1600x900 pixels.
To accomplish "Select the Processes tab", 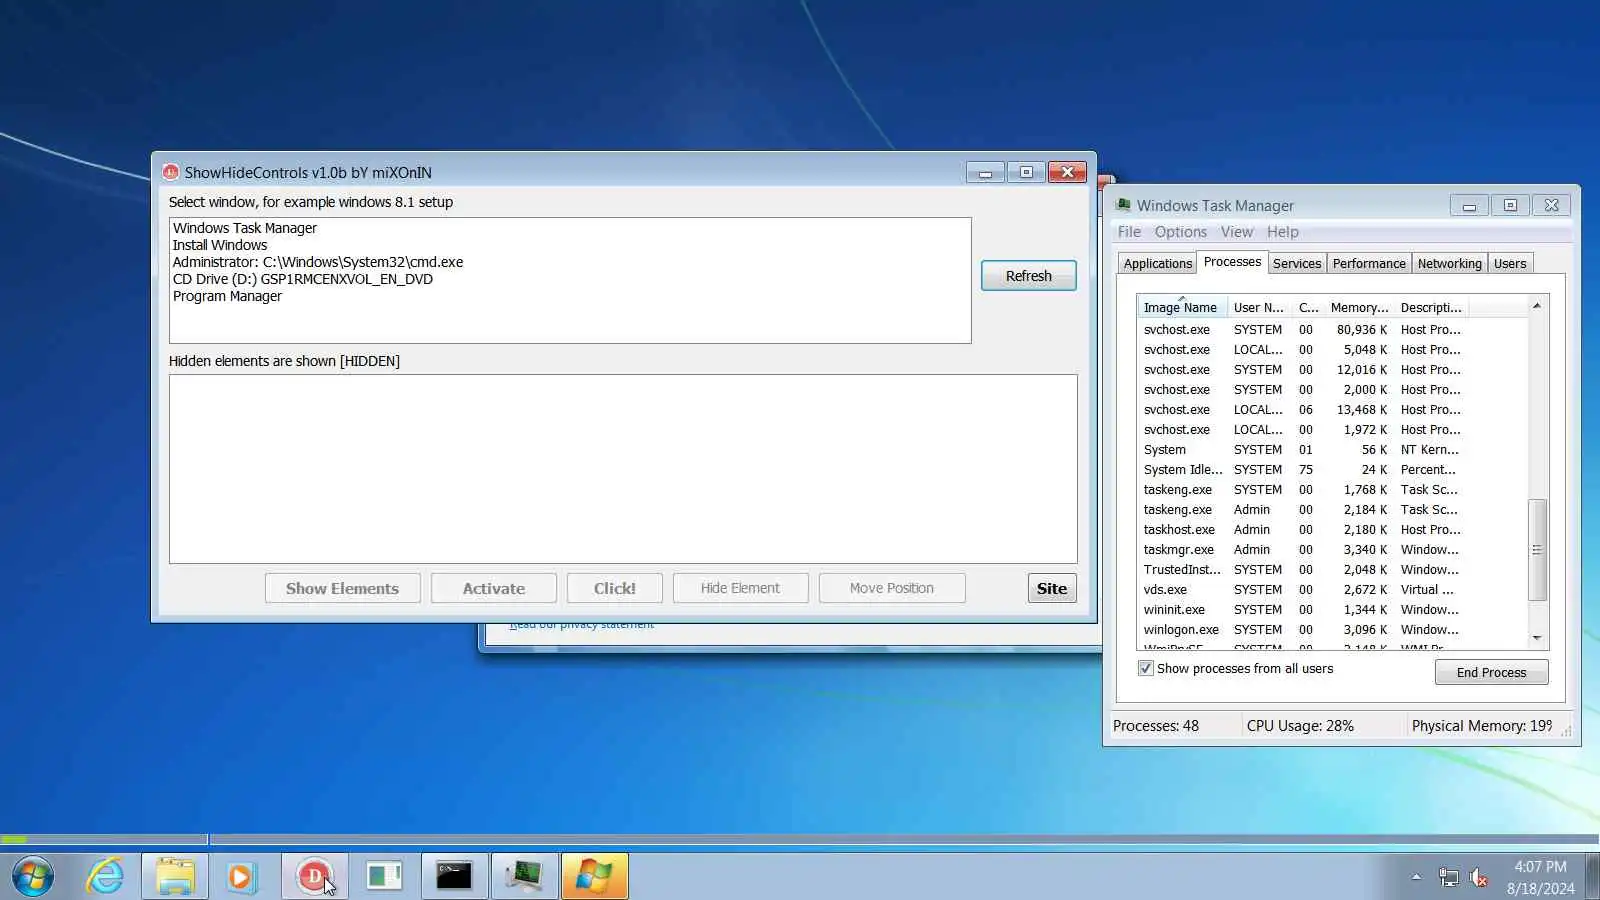I will tap(1232, 262).
